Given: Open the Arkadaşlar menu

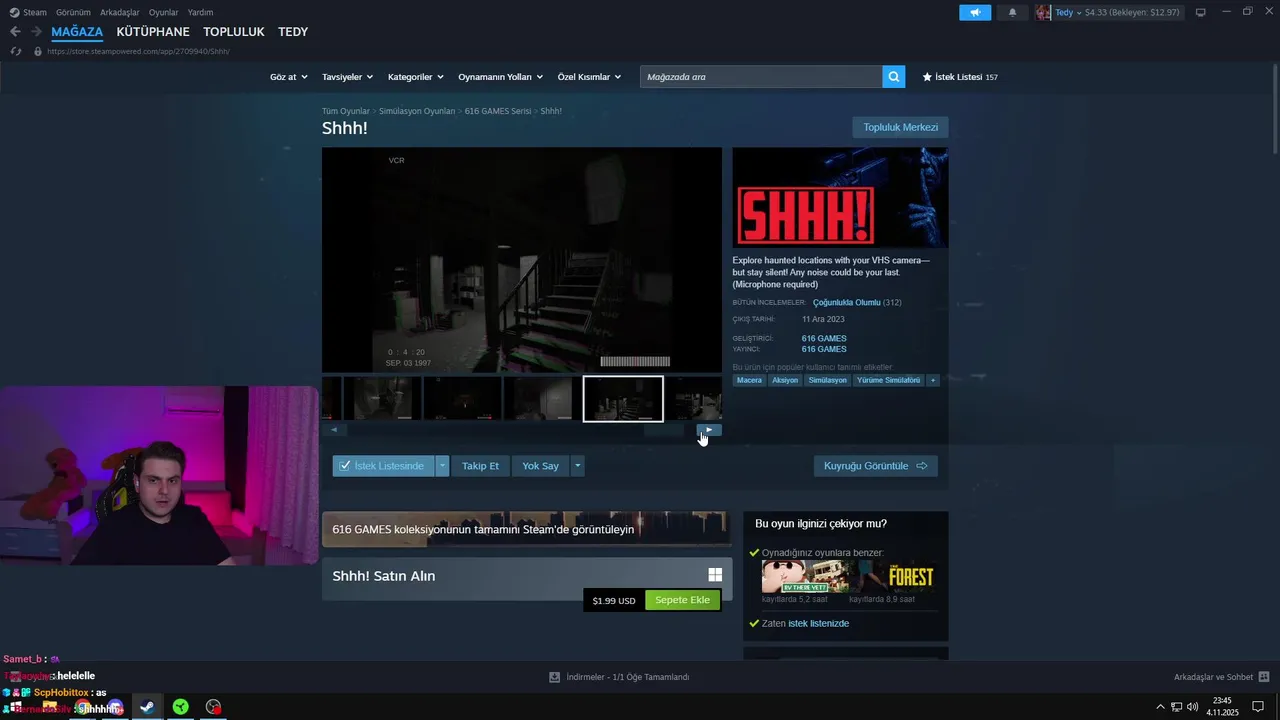Looking at the screenshot, I should pos(120,12).
